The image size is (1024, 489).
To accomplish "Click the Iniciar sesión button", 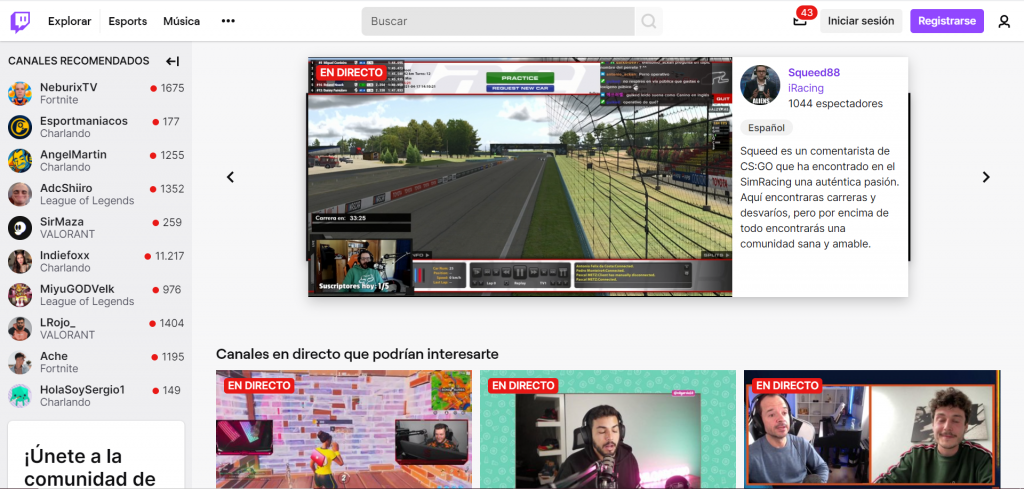I will (861, 21).
